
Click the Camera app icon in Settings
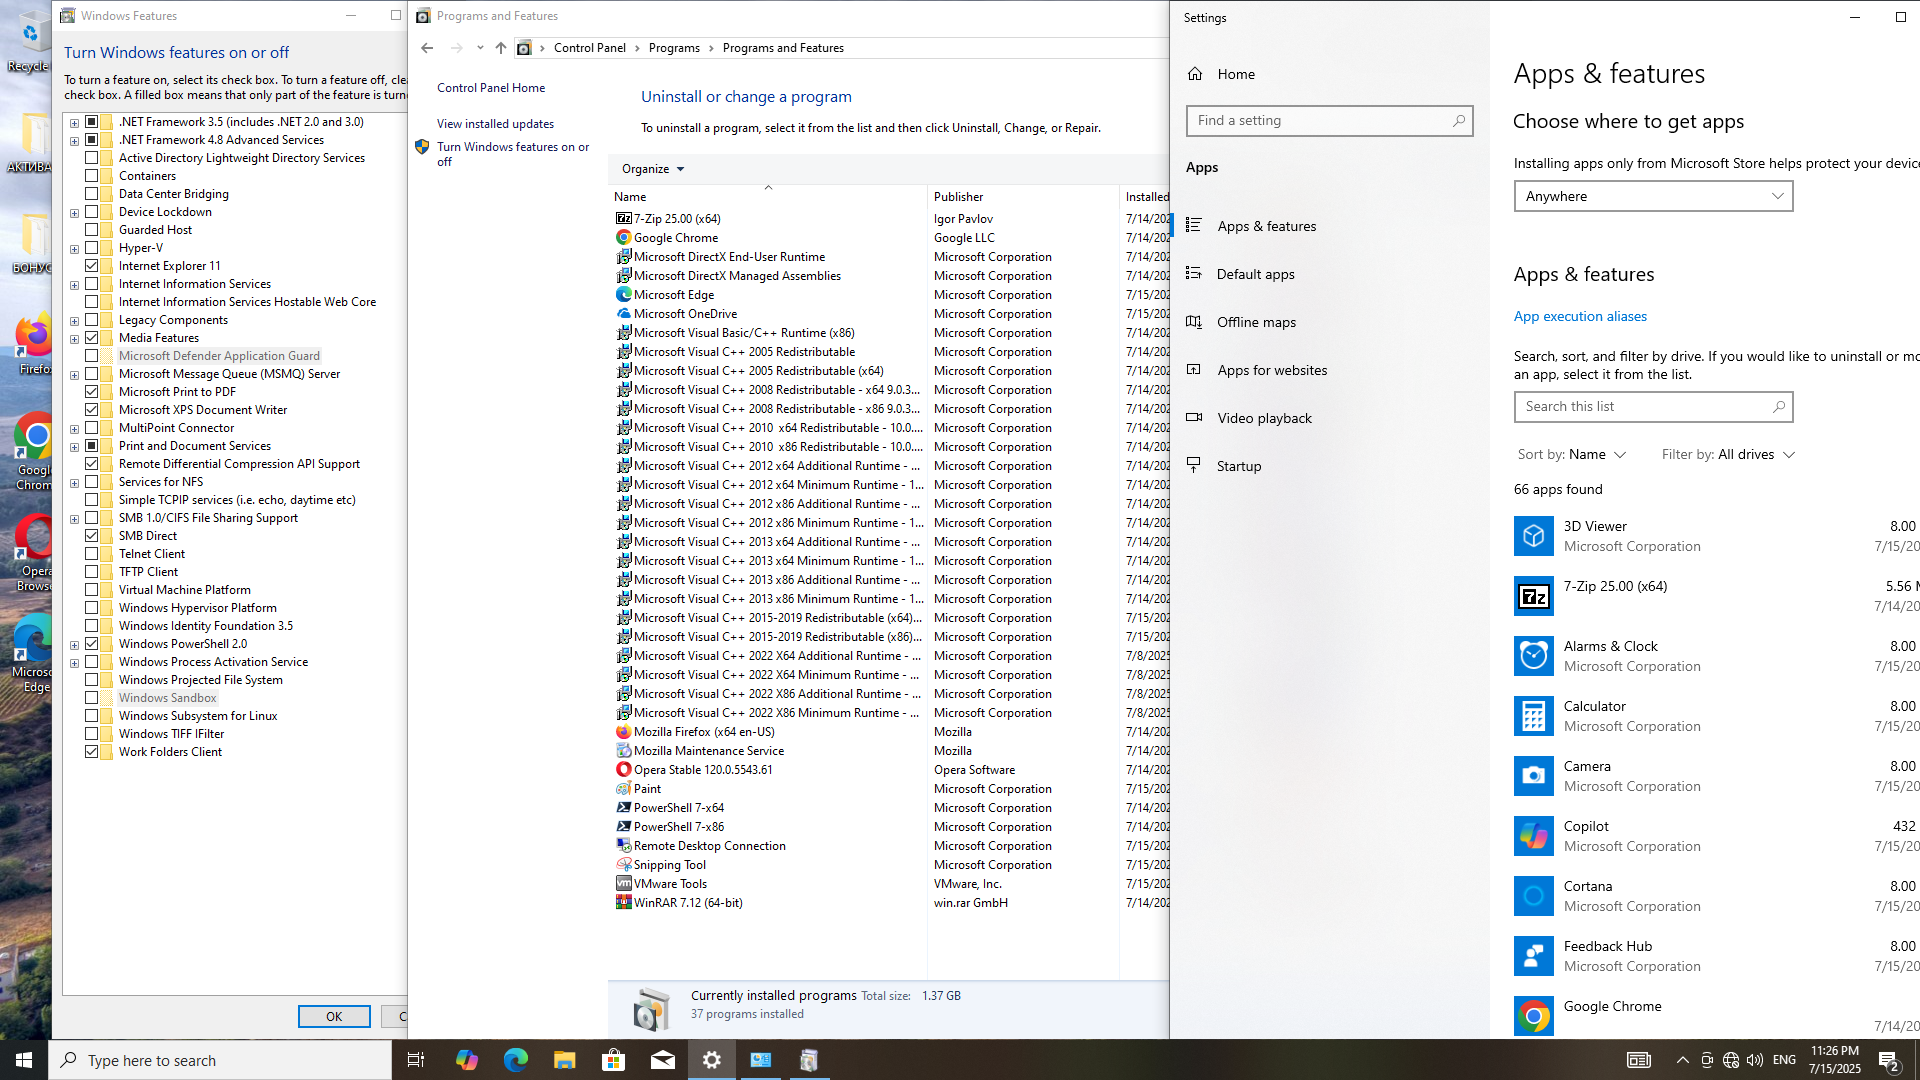(1533, 776)
